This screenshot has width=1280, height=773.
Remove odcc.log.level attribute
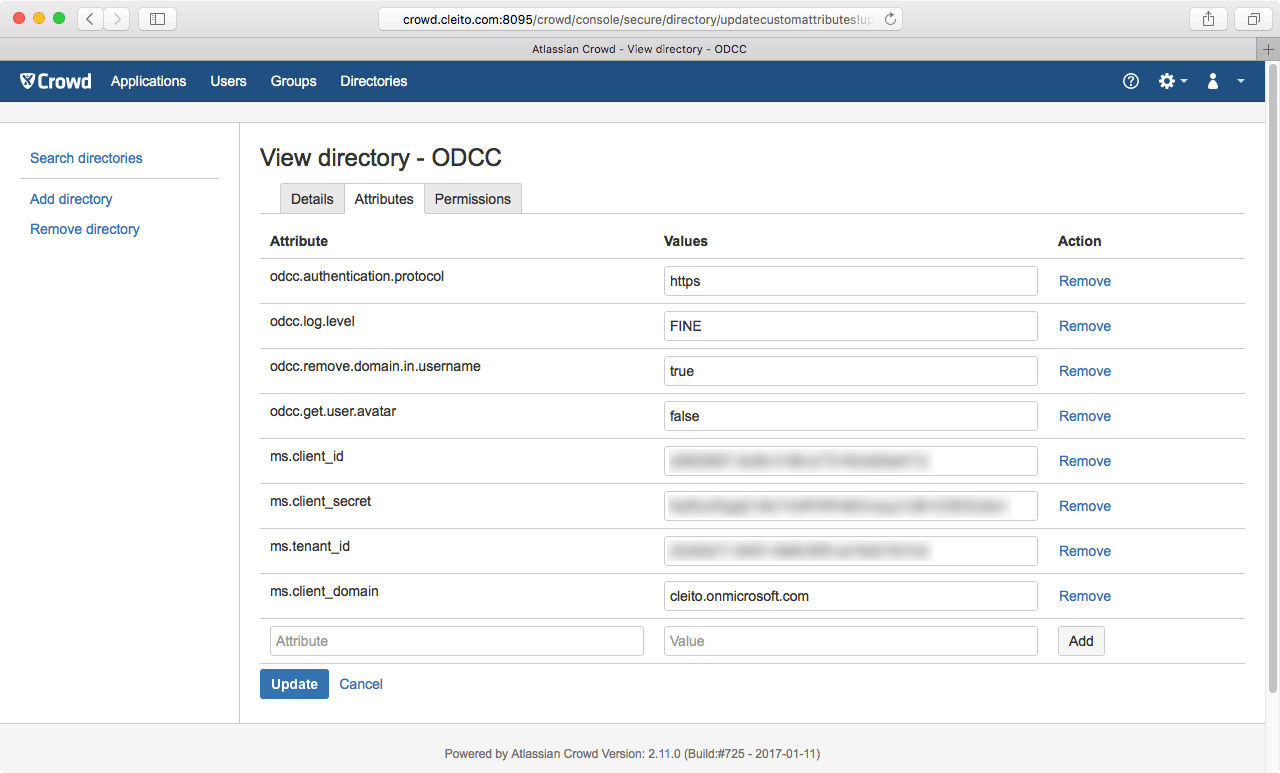point(1085,326)
